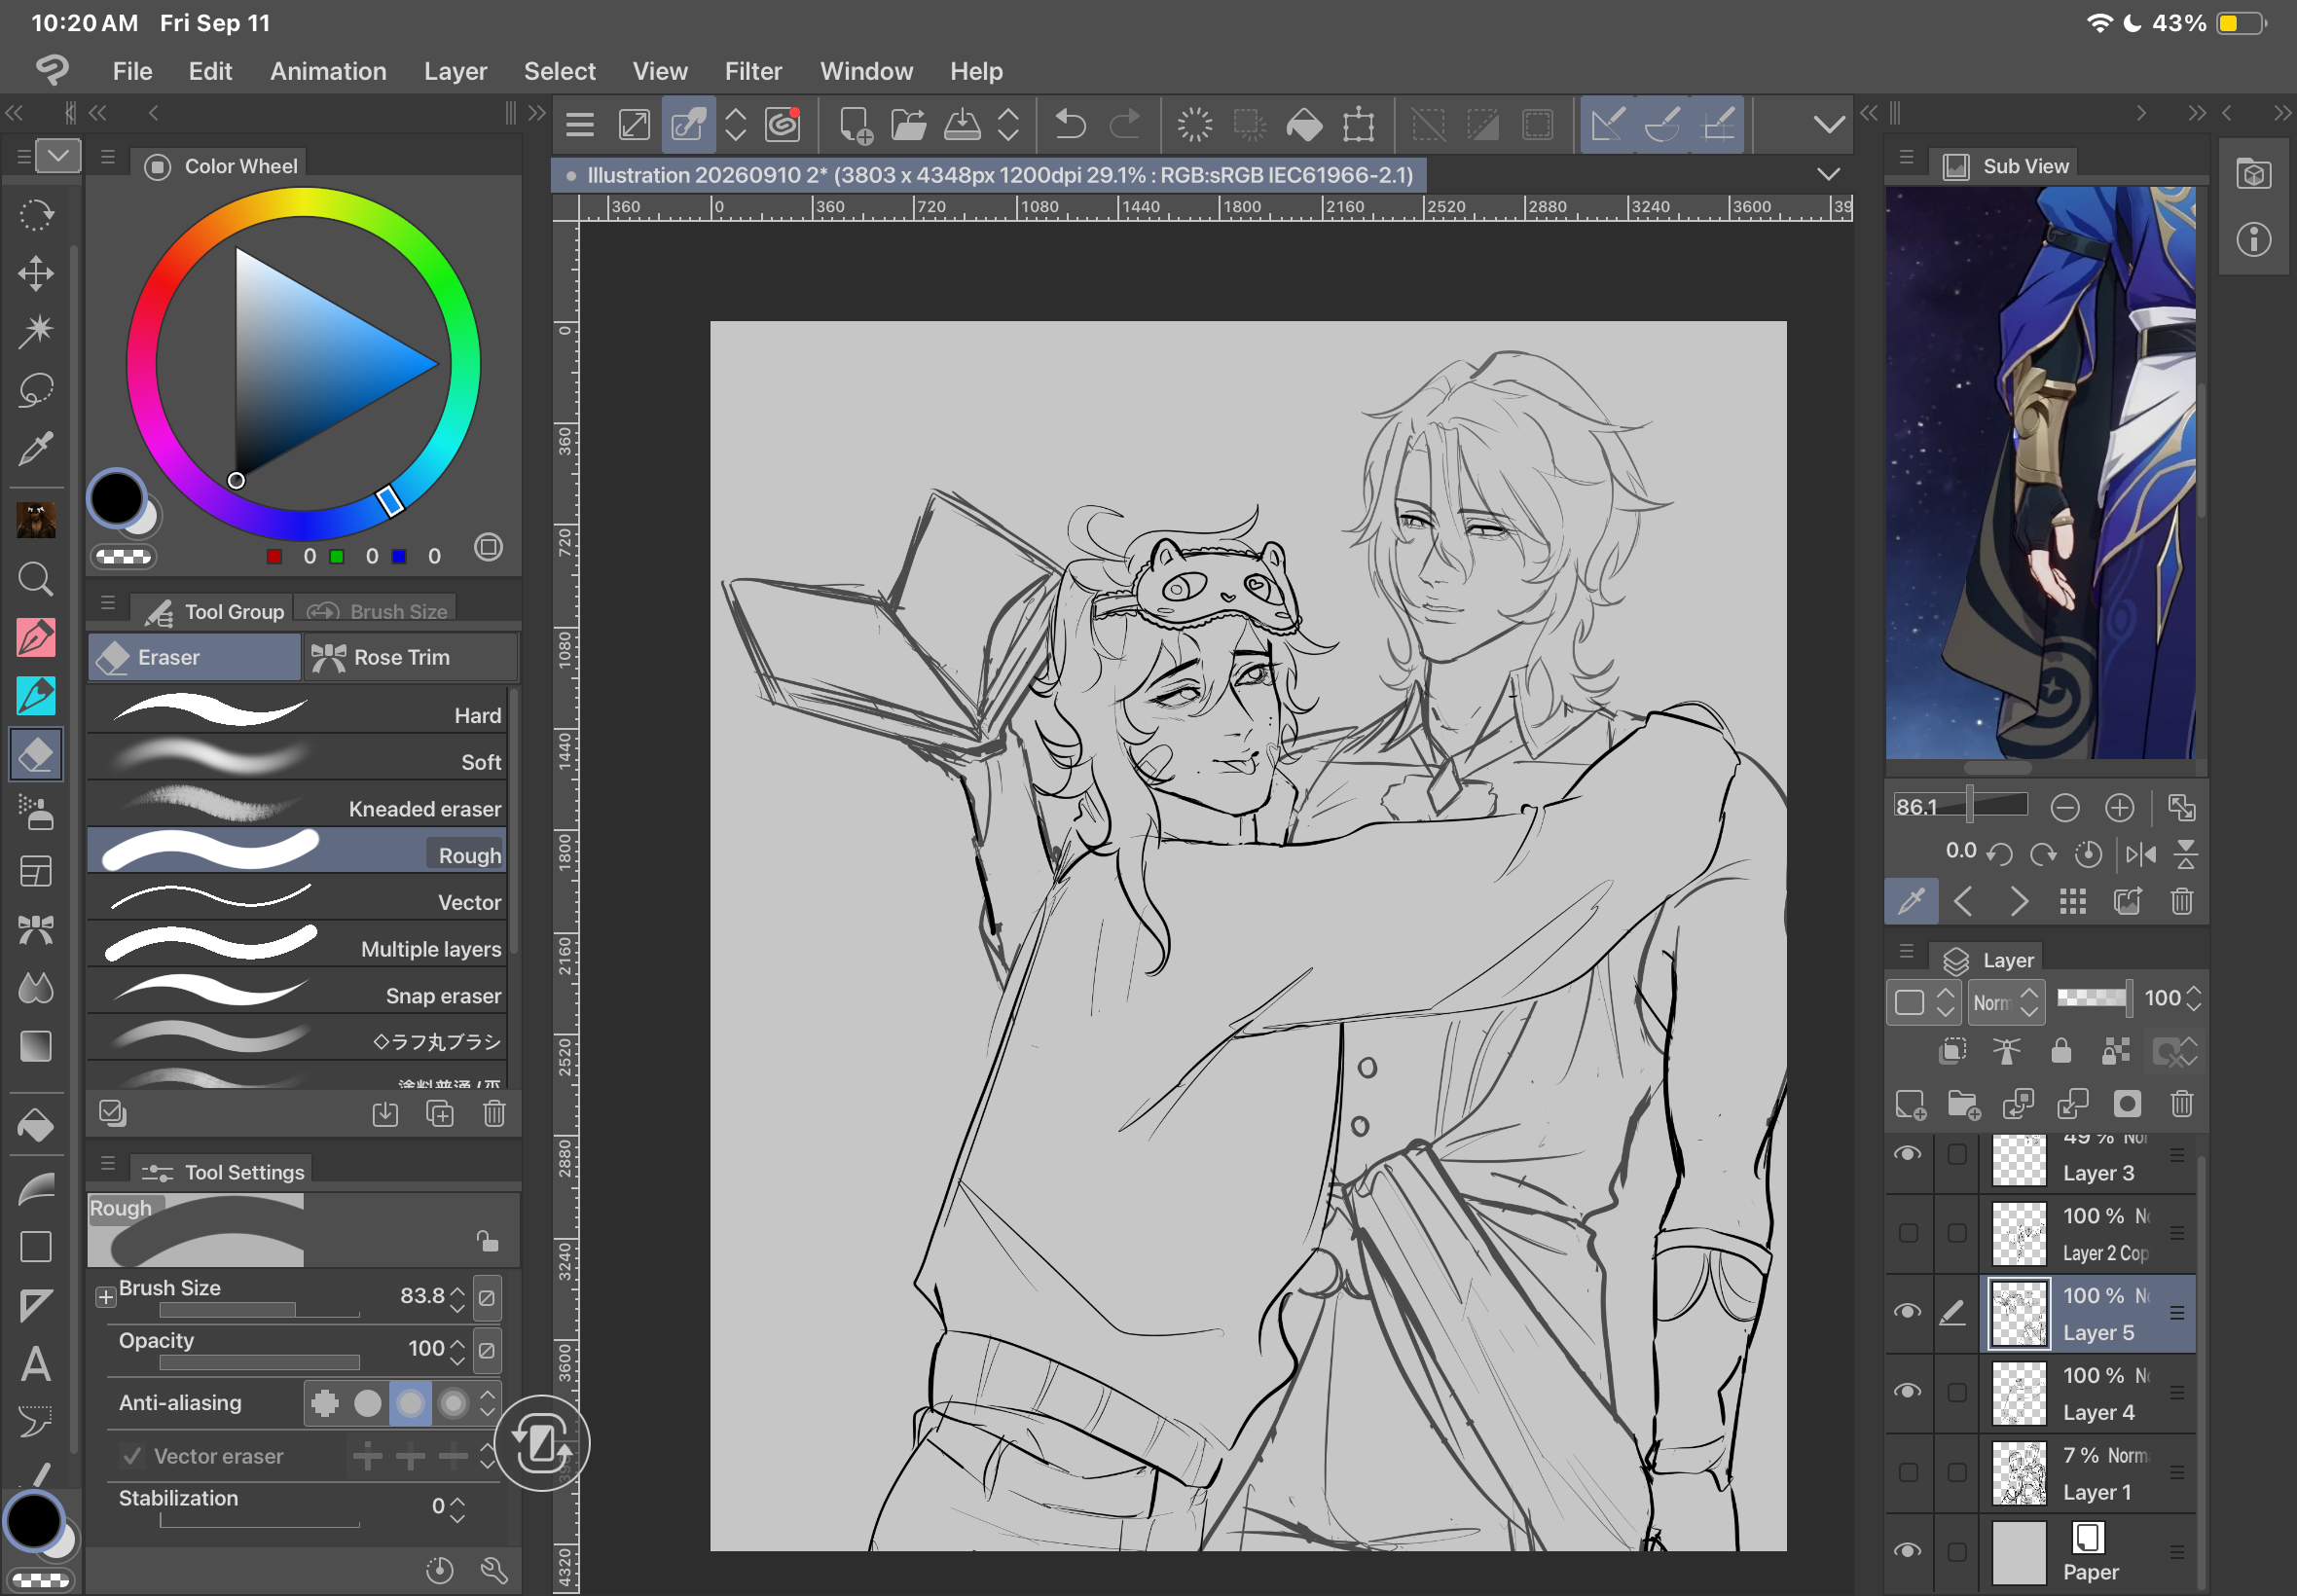Choose the Magic Wand auto-select tool

coord(36,331)
